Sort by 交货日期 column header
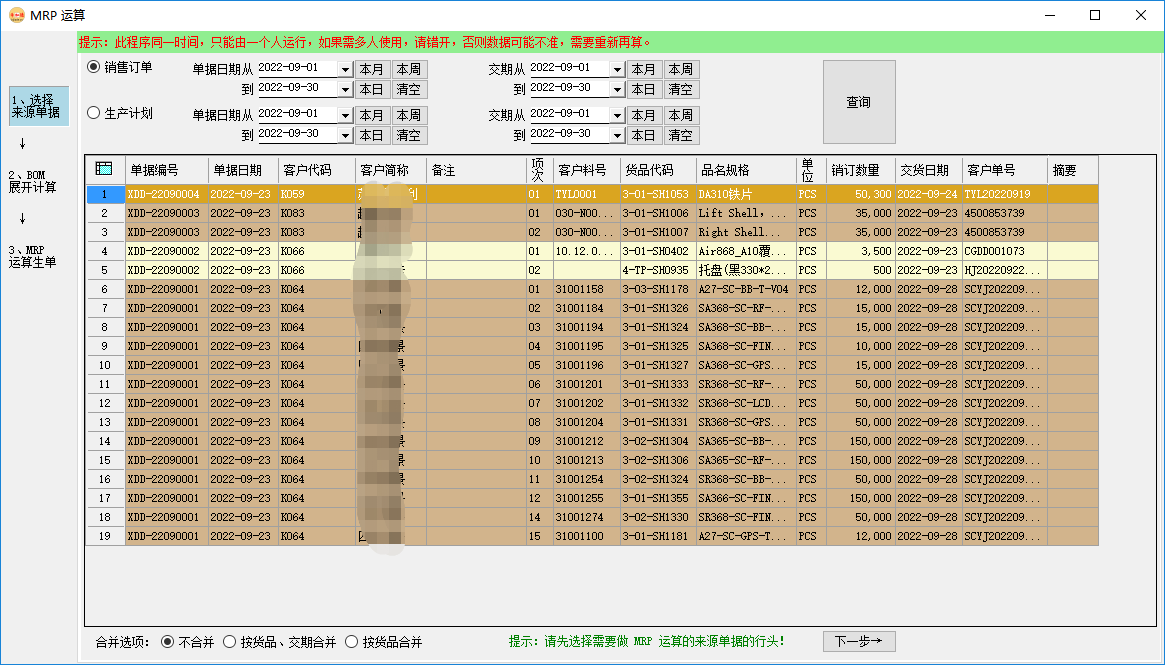The image size is (1165, 665). (928, 170)
